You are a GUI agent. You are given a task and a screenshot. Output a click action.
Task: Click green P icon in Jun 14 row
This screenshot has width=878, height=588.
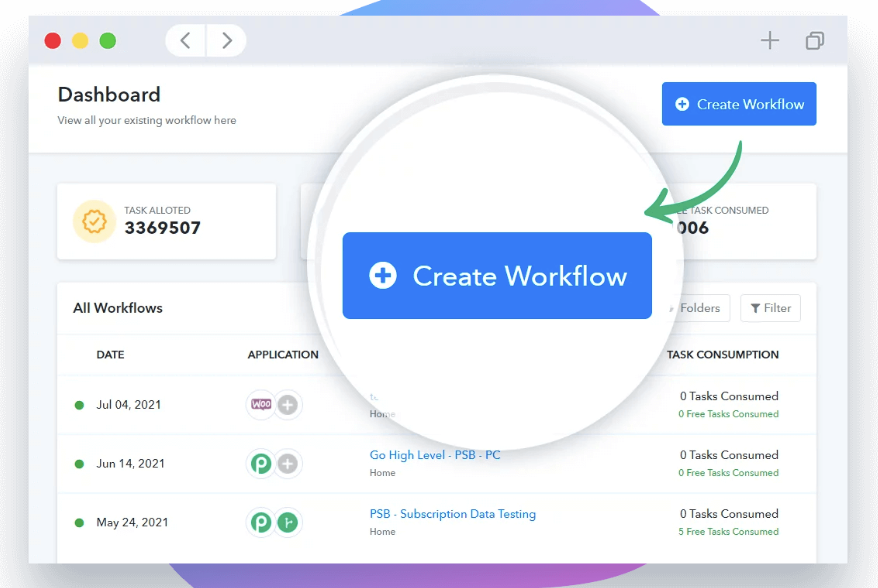(260, 464)
